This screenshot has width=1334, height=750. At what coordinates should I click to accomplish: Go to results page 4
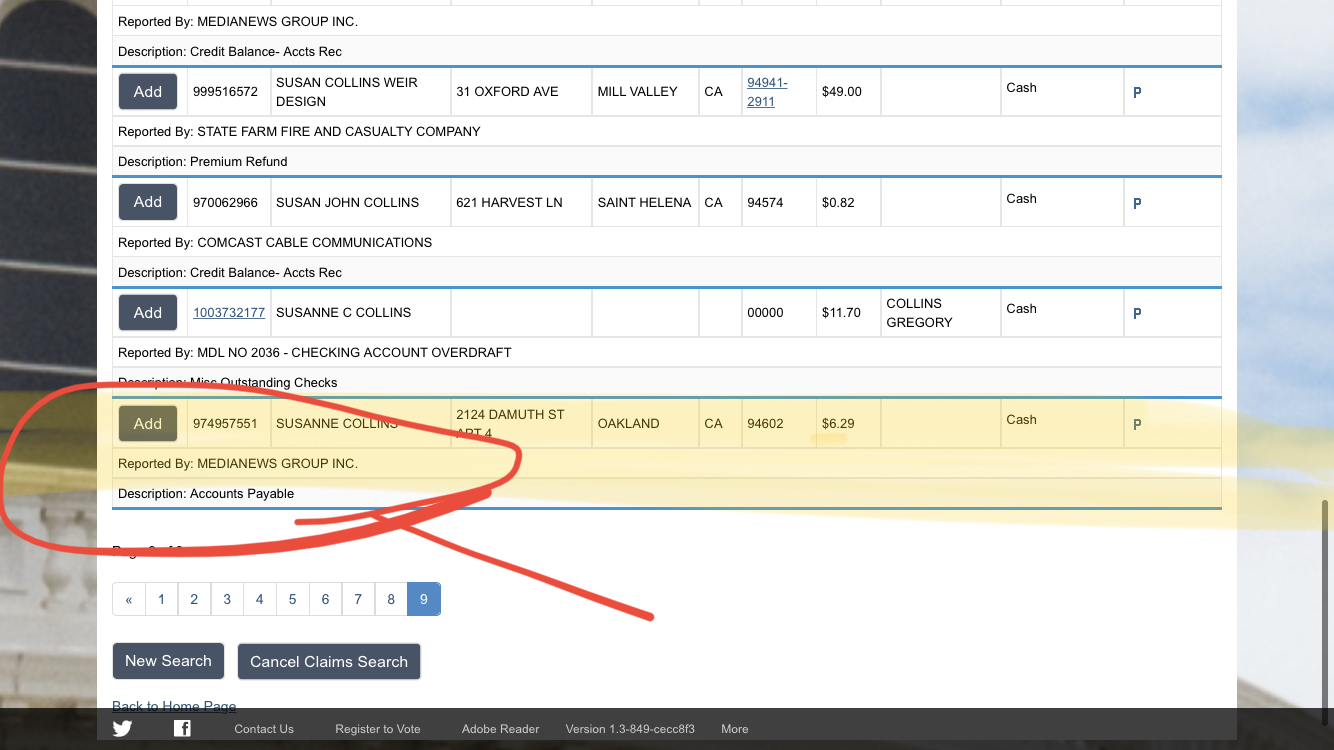260,599
